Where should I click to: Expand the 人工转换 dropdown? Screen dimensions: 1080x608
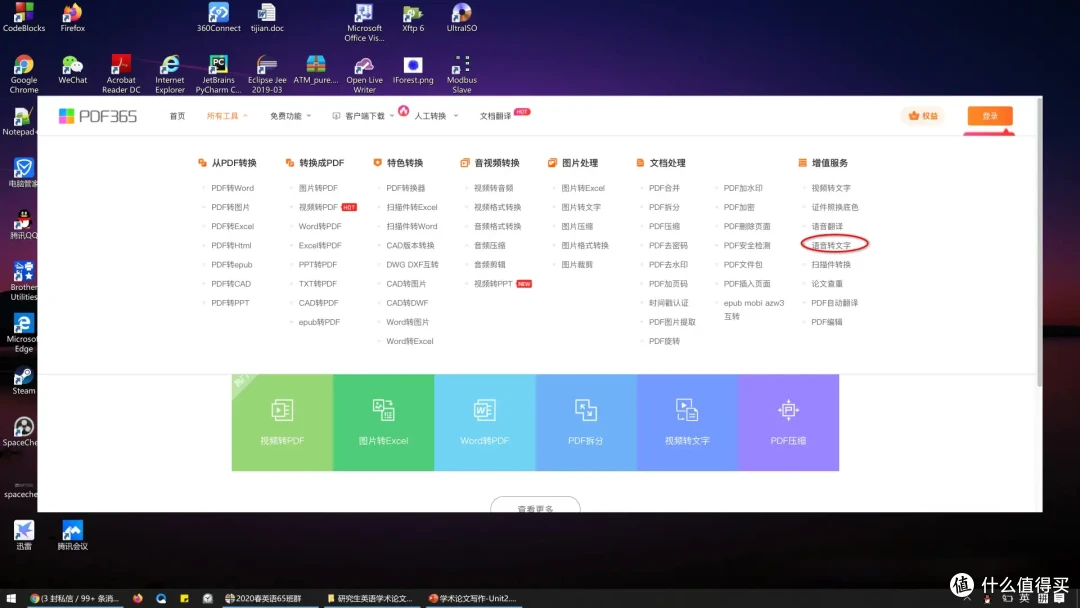coord(435,116)
